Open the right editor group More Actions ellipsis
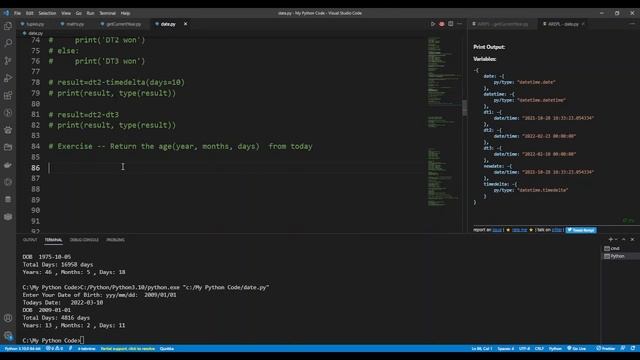Viewport: 640px width, 360px height. 632,24
